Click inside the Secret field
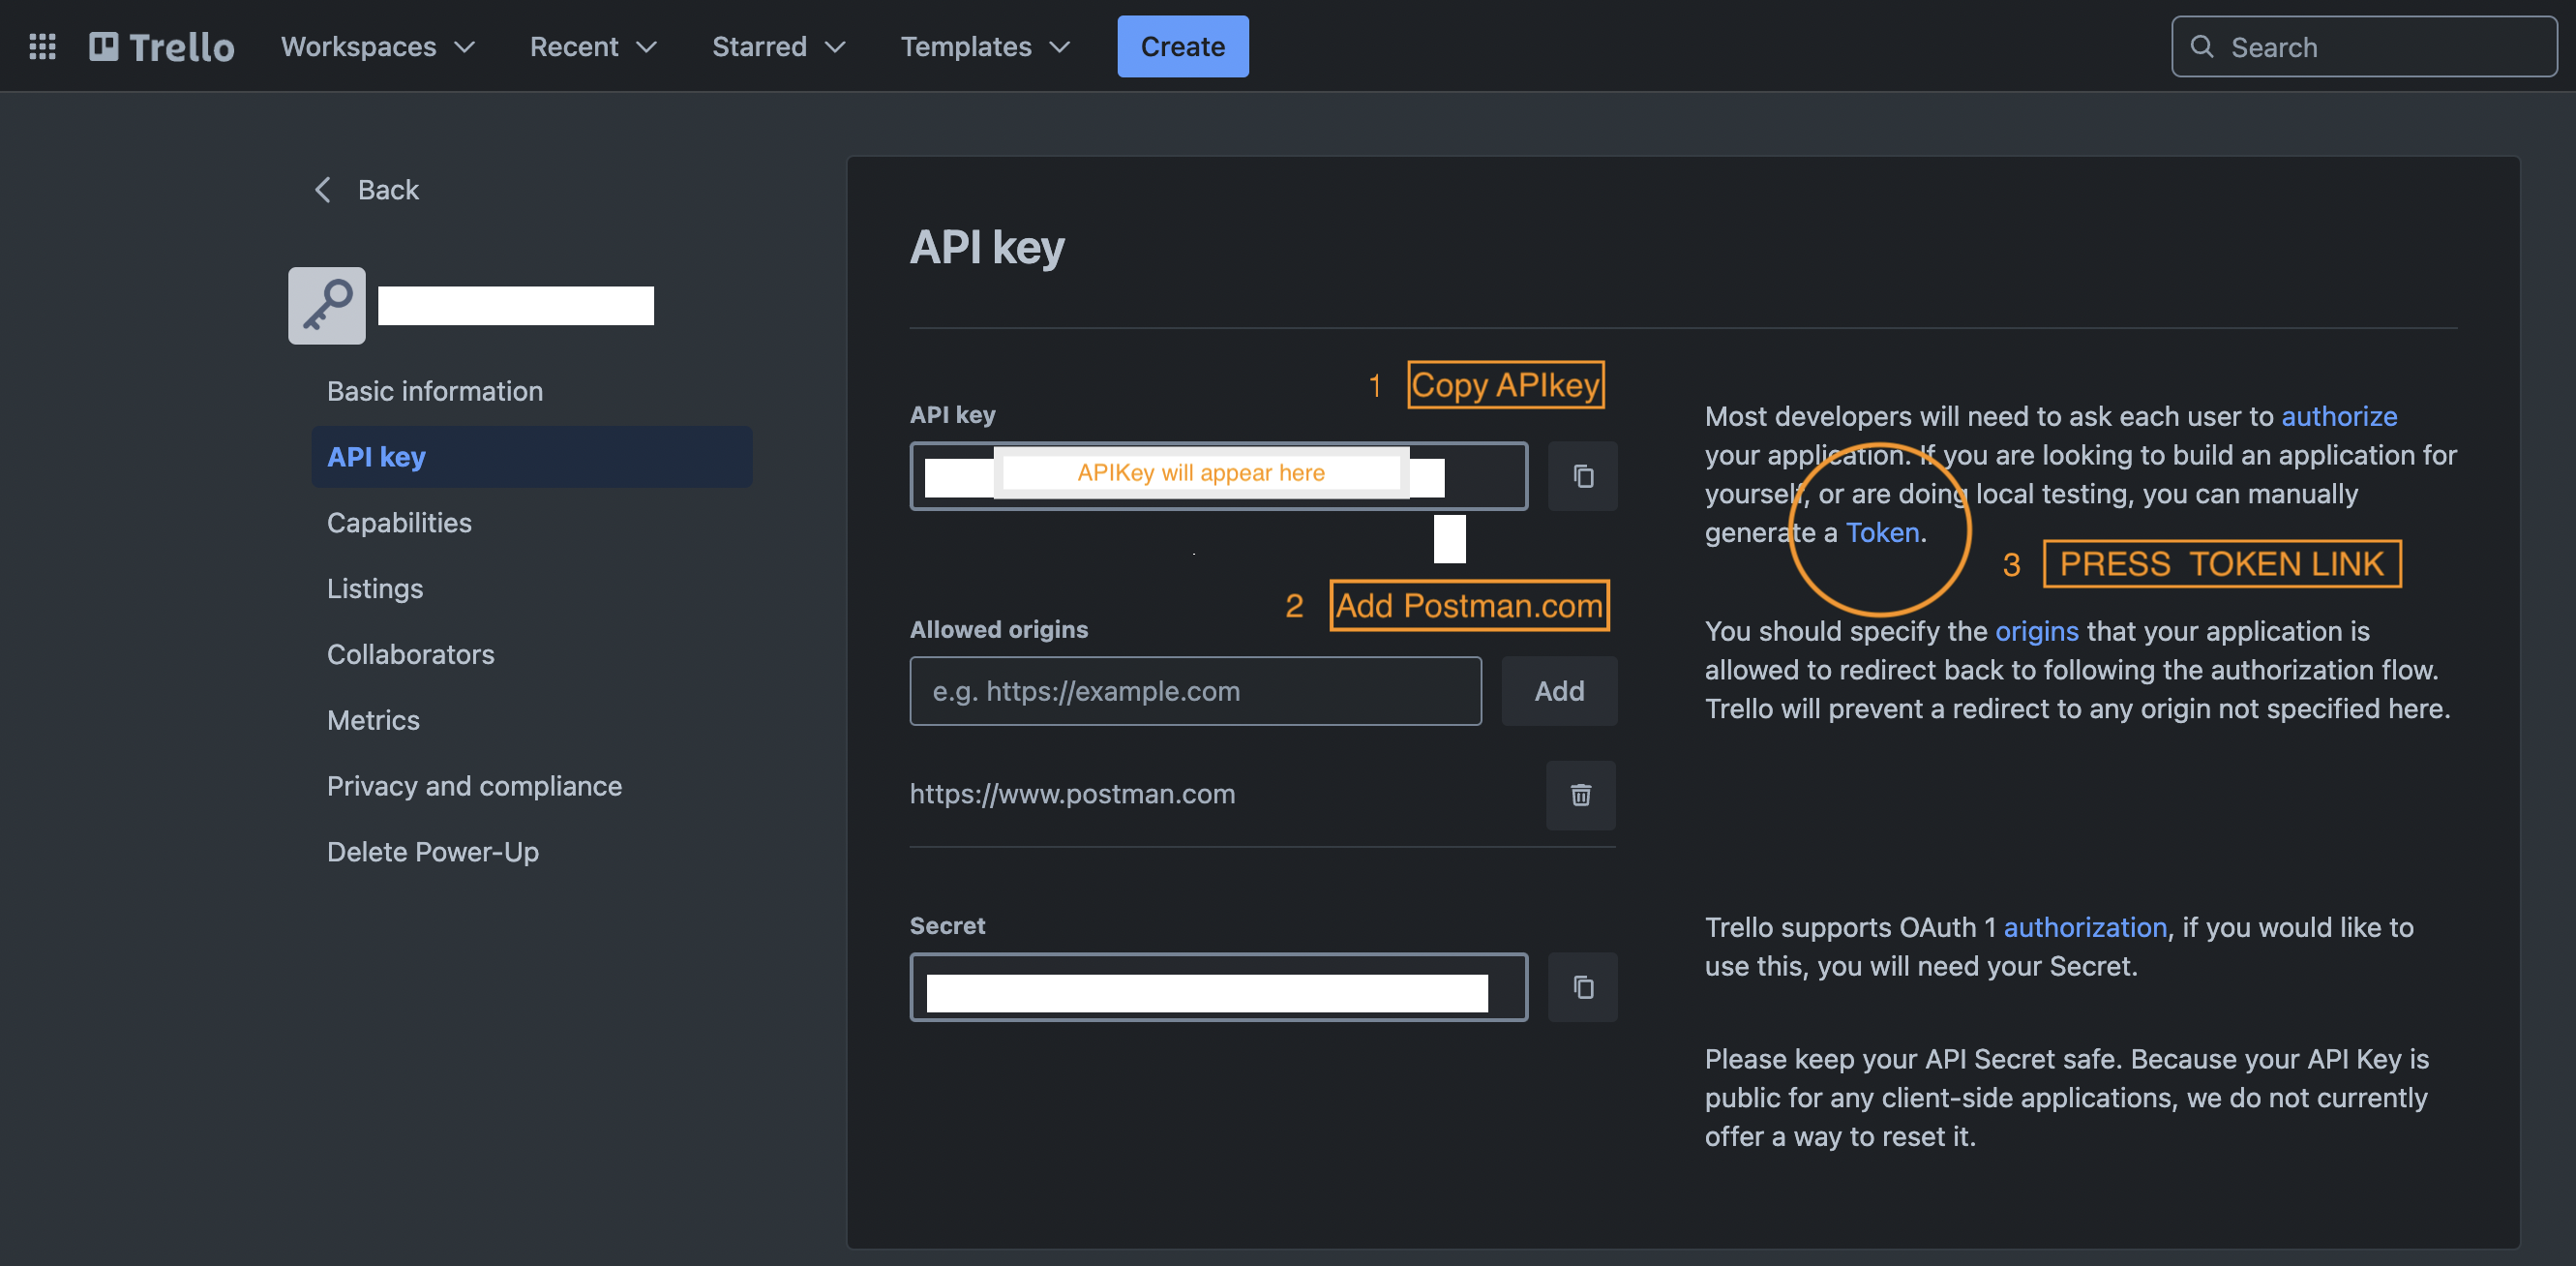The image size is (2576, 1266). pyautogui.click(x=1218, y=987)
